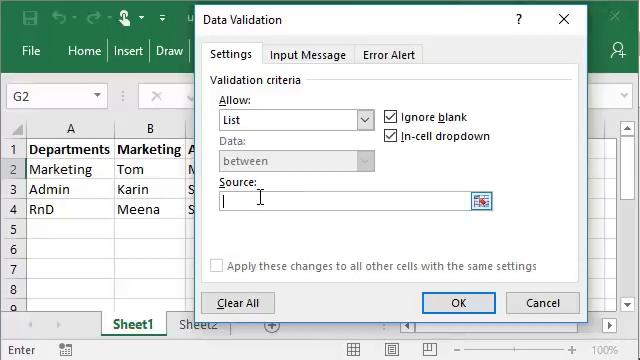Image resolution: width=640 pixels, height=360 pixels.
Task: Open the Insert ribbon tab
Action: [x=128, y=51]
